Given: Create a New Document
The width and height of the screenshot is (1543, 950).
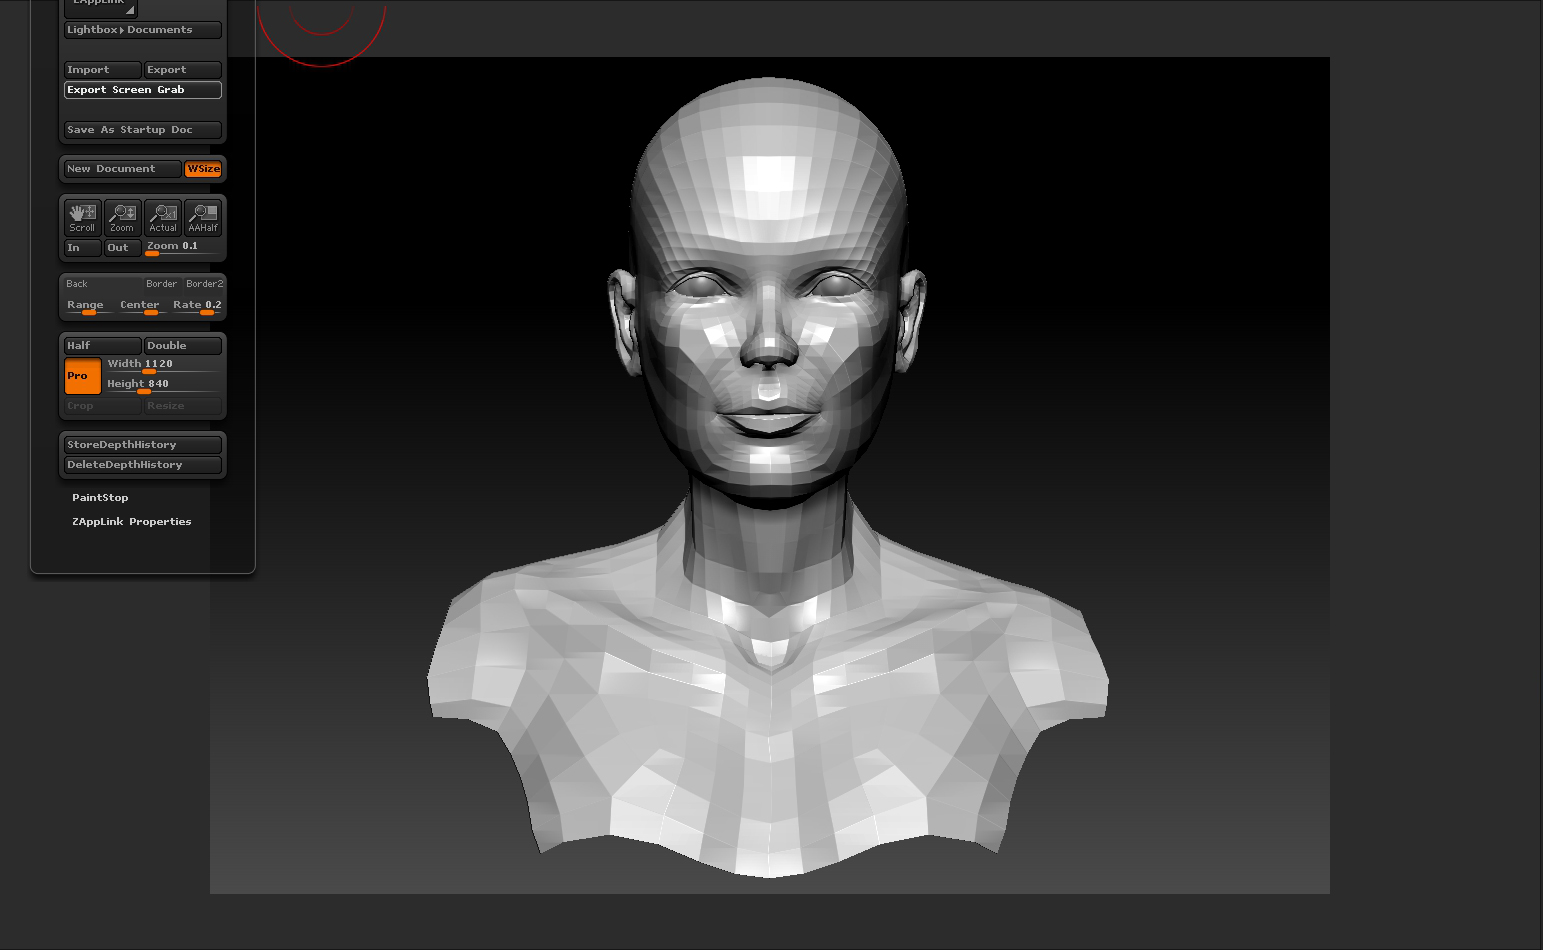Looking at the screenshot, I should (x=123, y=169).
